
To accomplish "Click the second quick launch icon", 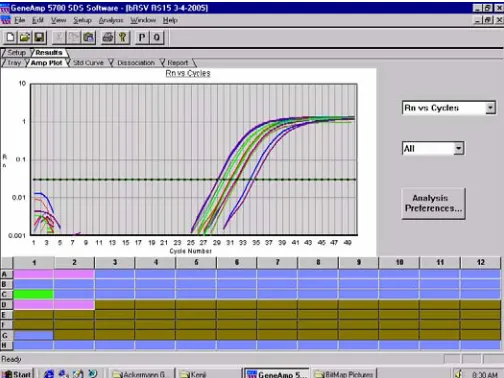I will (x=63, y=374).
